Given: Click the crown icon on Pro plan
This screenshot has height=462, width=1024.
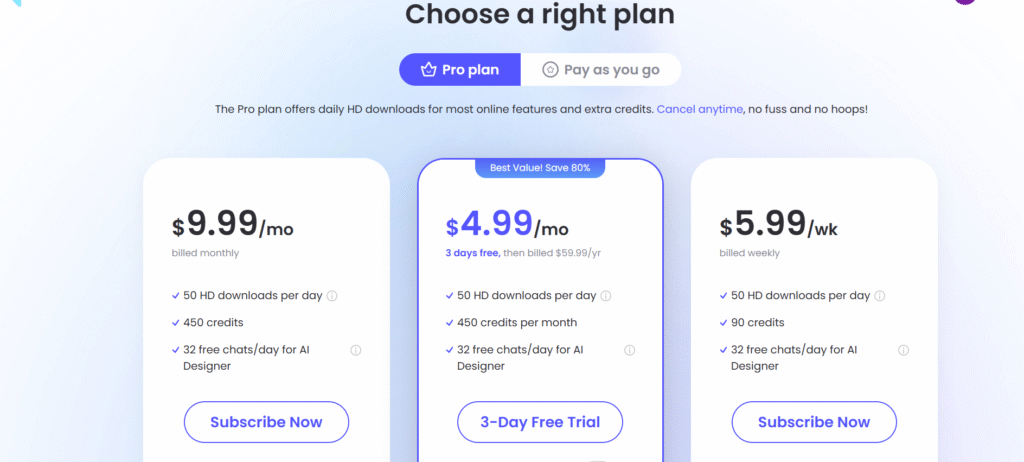Looking at the screenshot, I should tap(428, 70).
